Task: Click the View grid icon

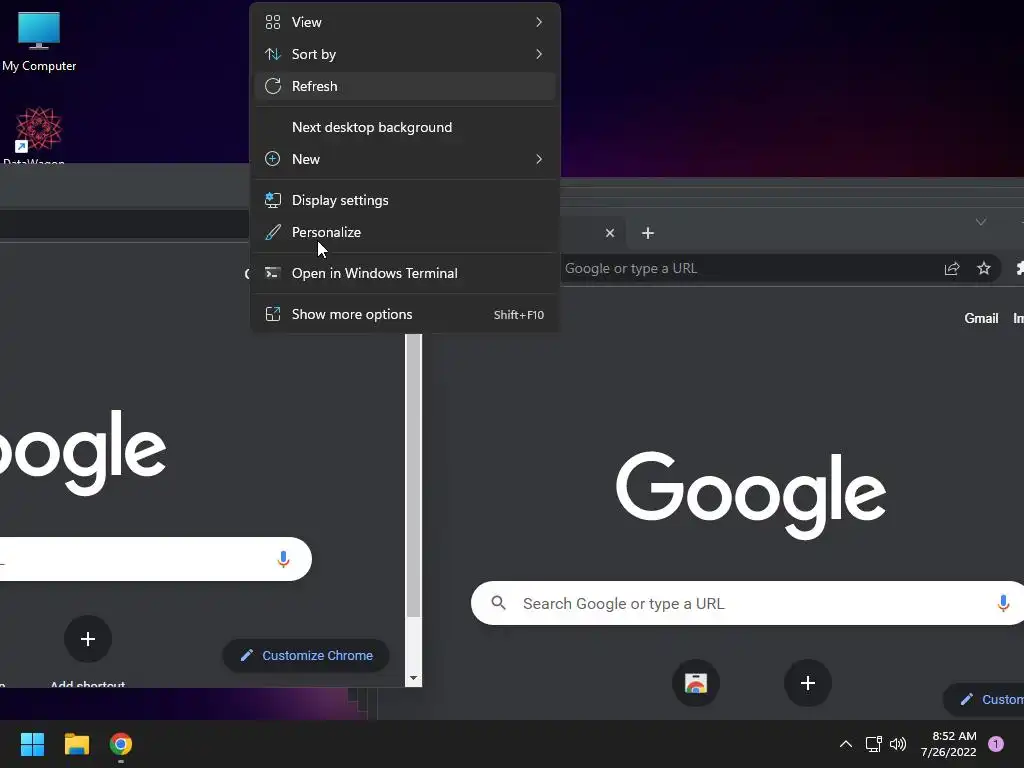Action: pyautogui.click(x=273, y=22)
